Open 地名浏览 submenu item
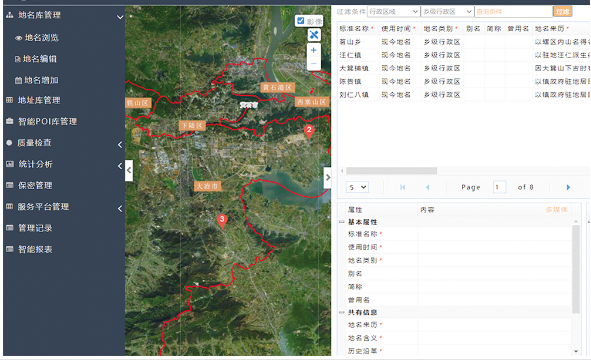591x360 pixels. point(41,38)
